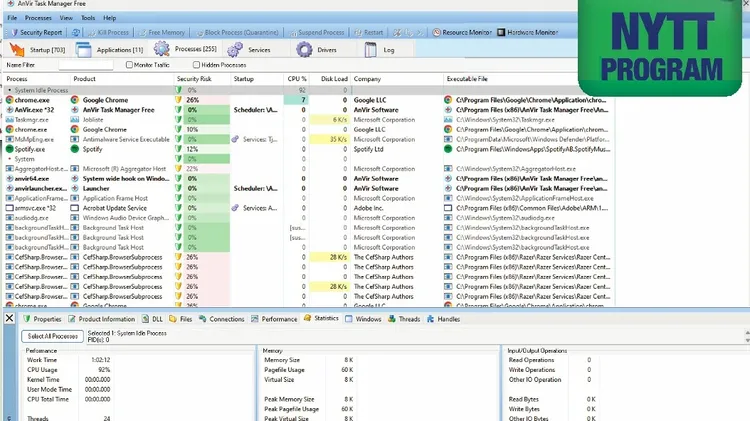
Task: Click Block Process (Quarantine) button
Action: click(237, 33)
